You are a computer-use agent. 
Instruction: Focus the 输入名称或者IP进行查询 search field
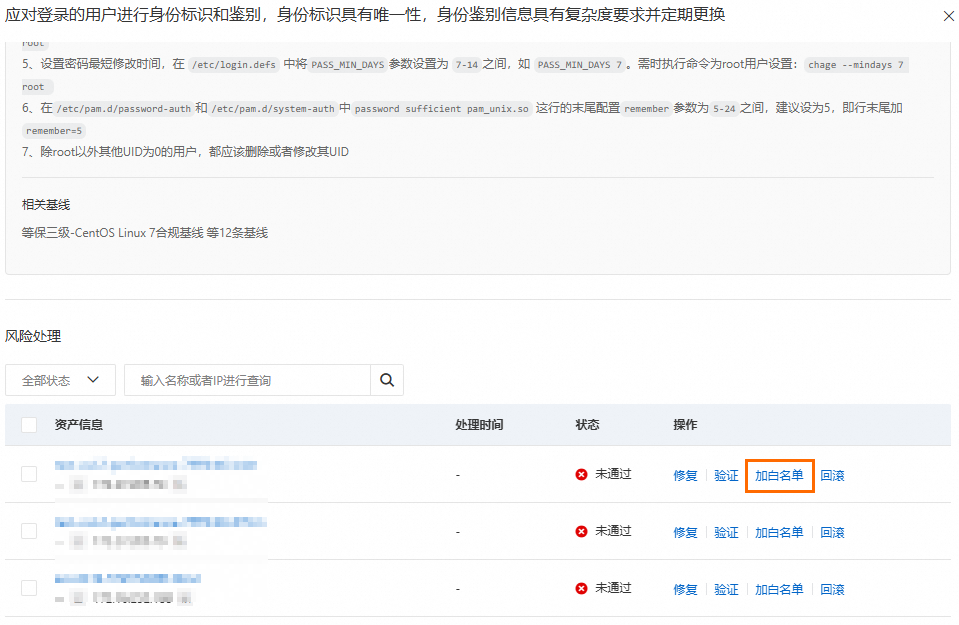[248, 380]
